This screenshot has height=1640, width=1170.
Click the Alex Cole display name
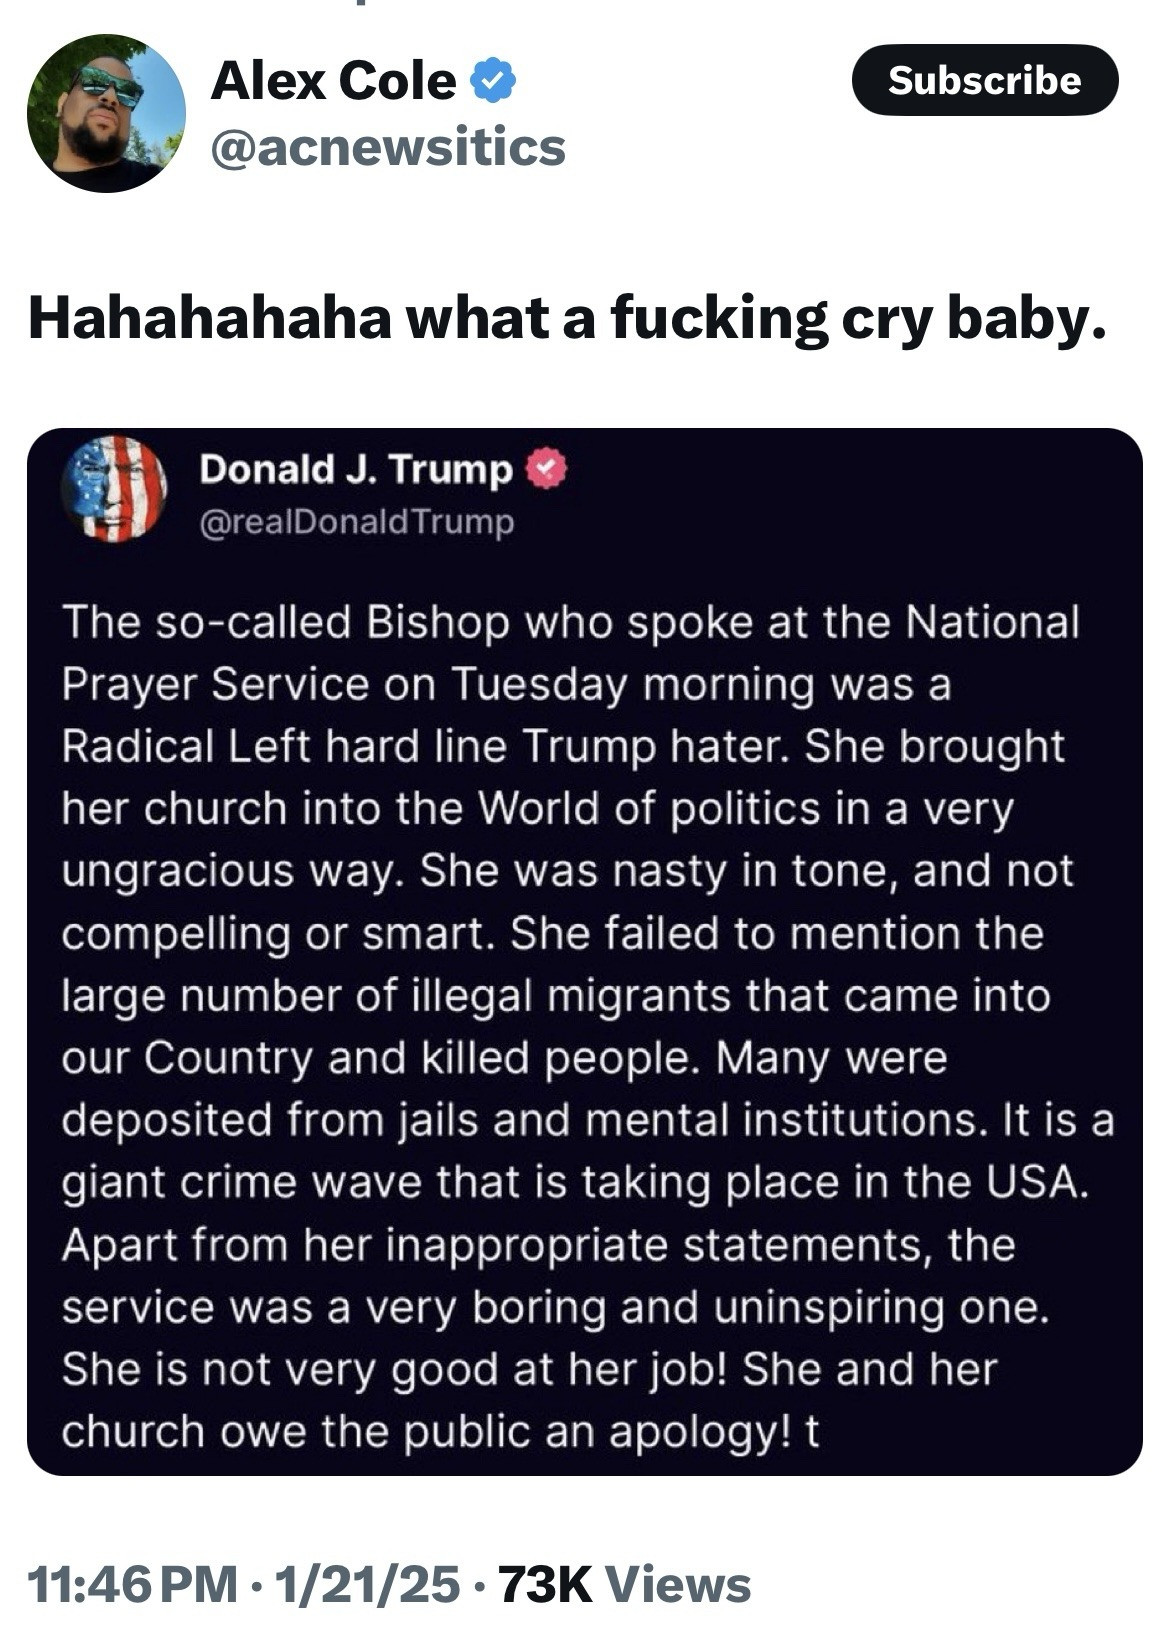(332, 81)
